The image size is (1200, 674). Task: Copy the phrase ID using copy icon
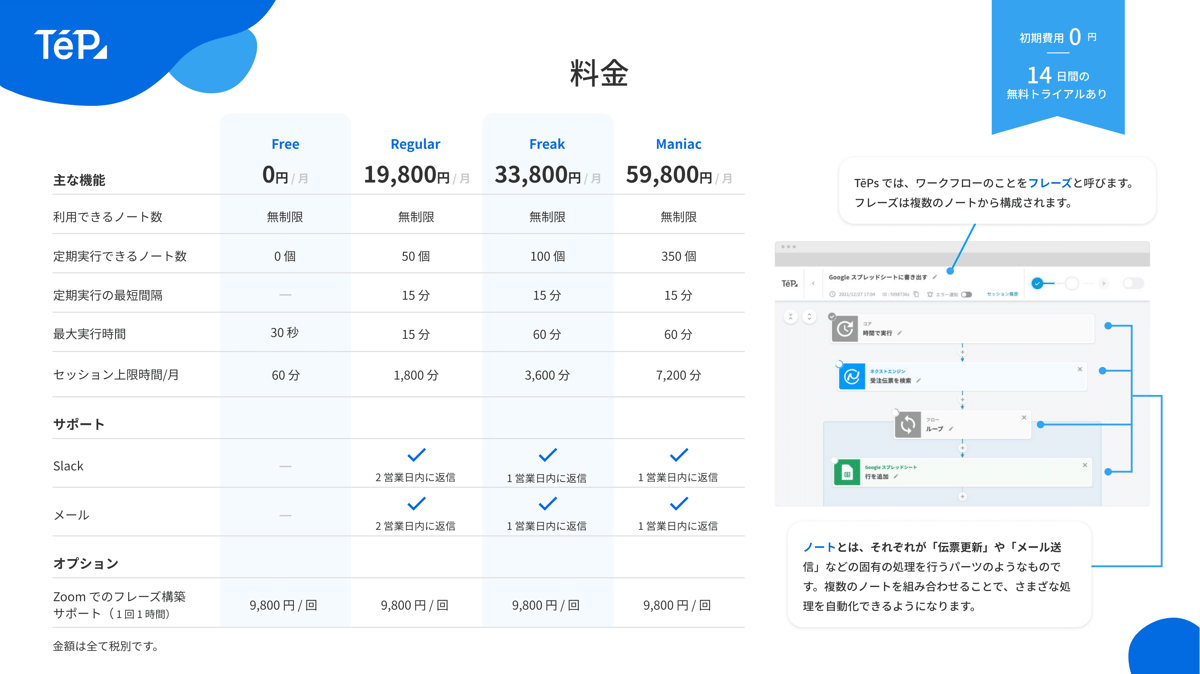pyautogui.click(x=916, y=294)
